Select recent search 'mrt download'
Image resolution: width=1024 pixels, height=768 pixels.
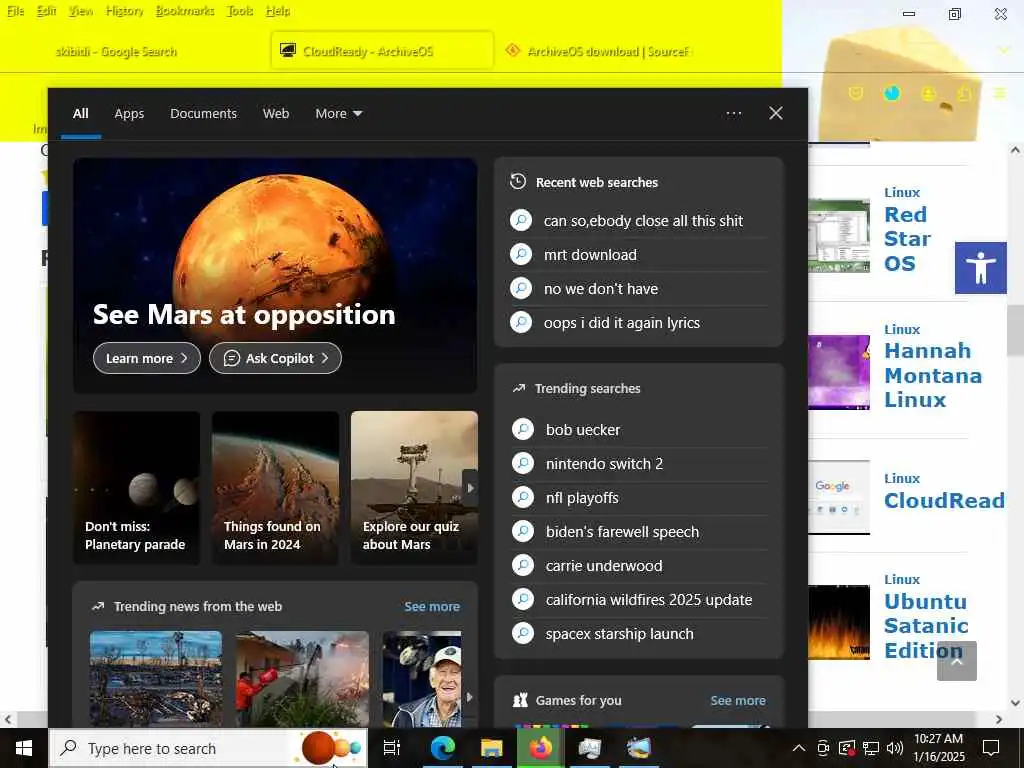coord(639,255)
